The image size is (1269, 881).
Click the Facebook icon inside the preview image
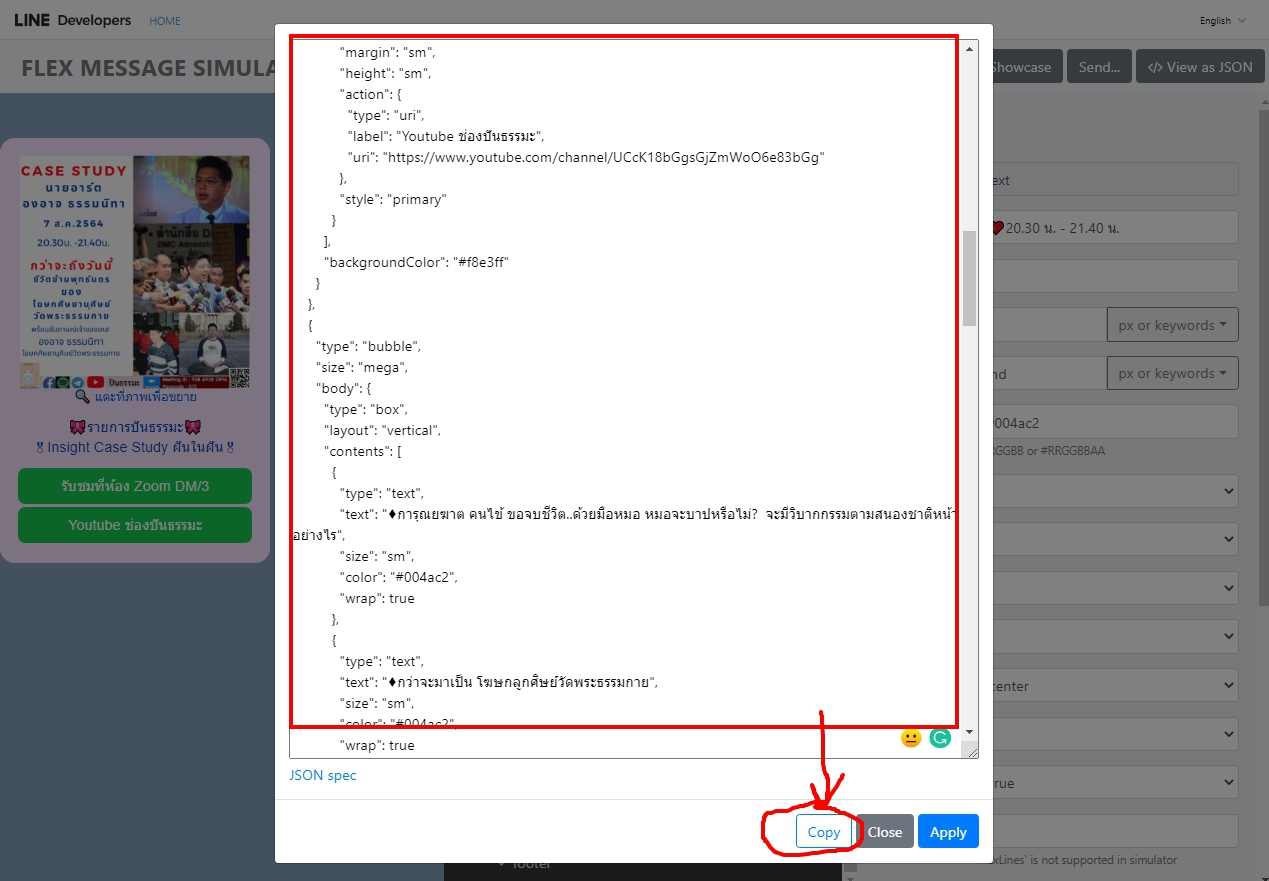click(x=48, y=382)
